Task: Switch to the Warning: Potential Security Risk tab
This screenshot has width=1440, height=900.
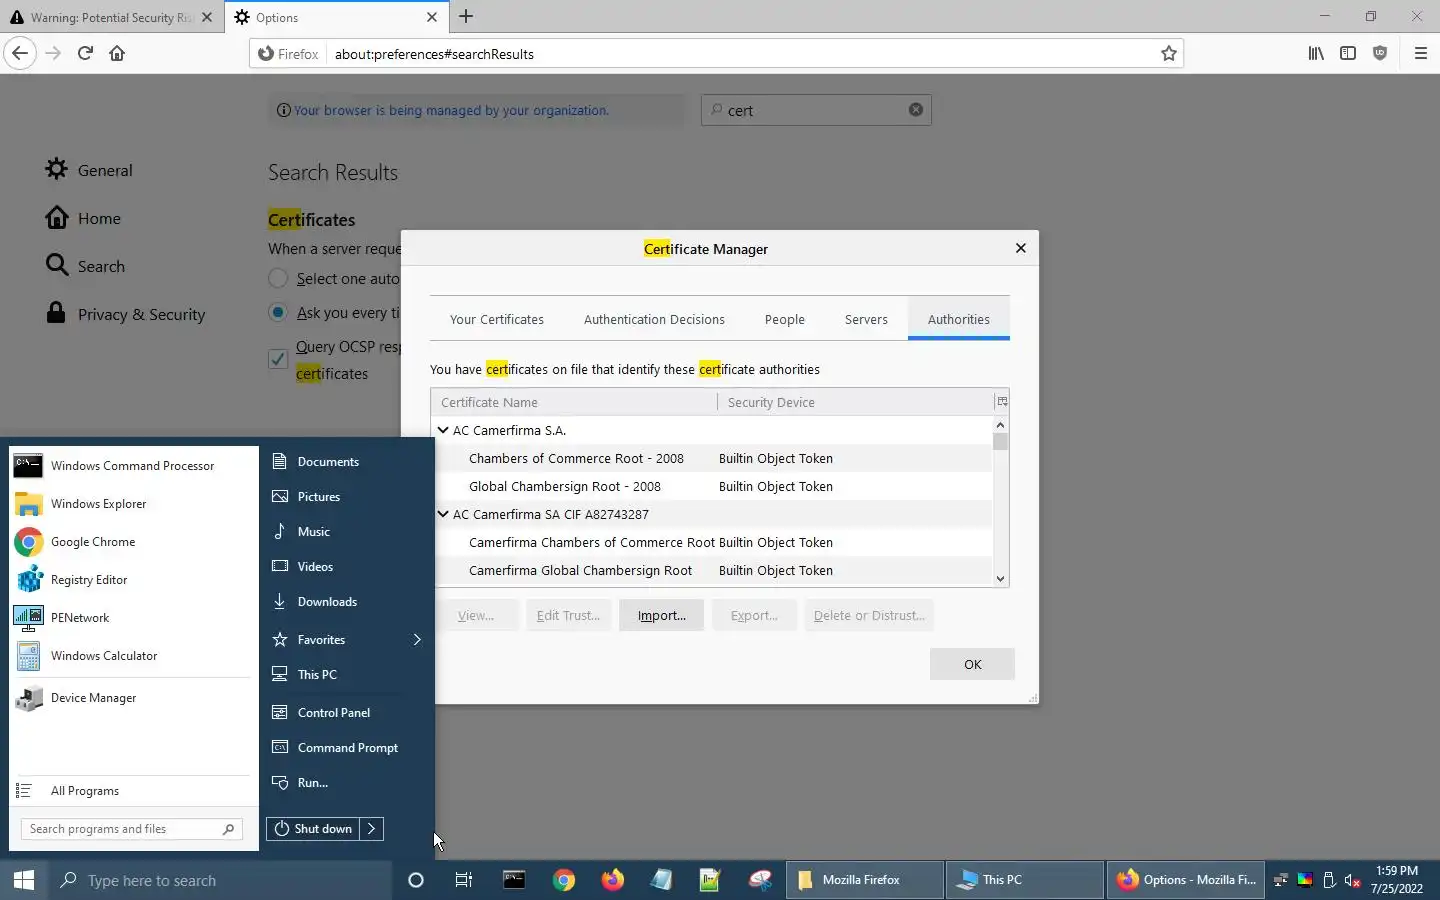Action: click(x=110, y=17)
